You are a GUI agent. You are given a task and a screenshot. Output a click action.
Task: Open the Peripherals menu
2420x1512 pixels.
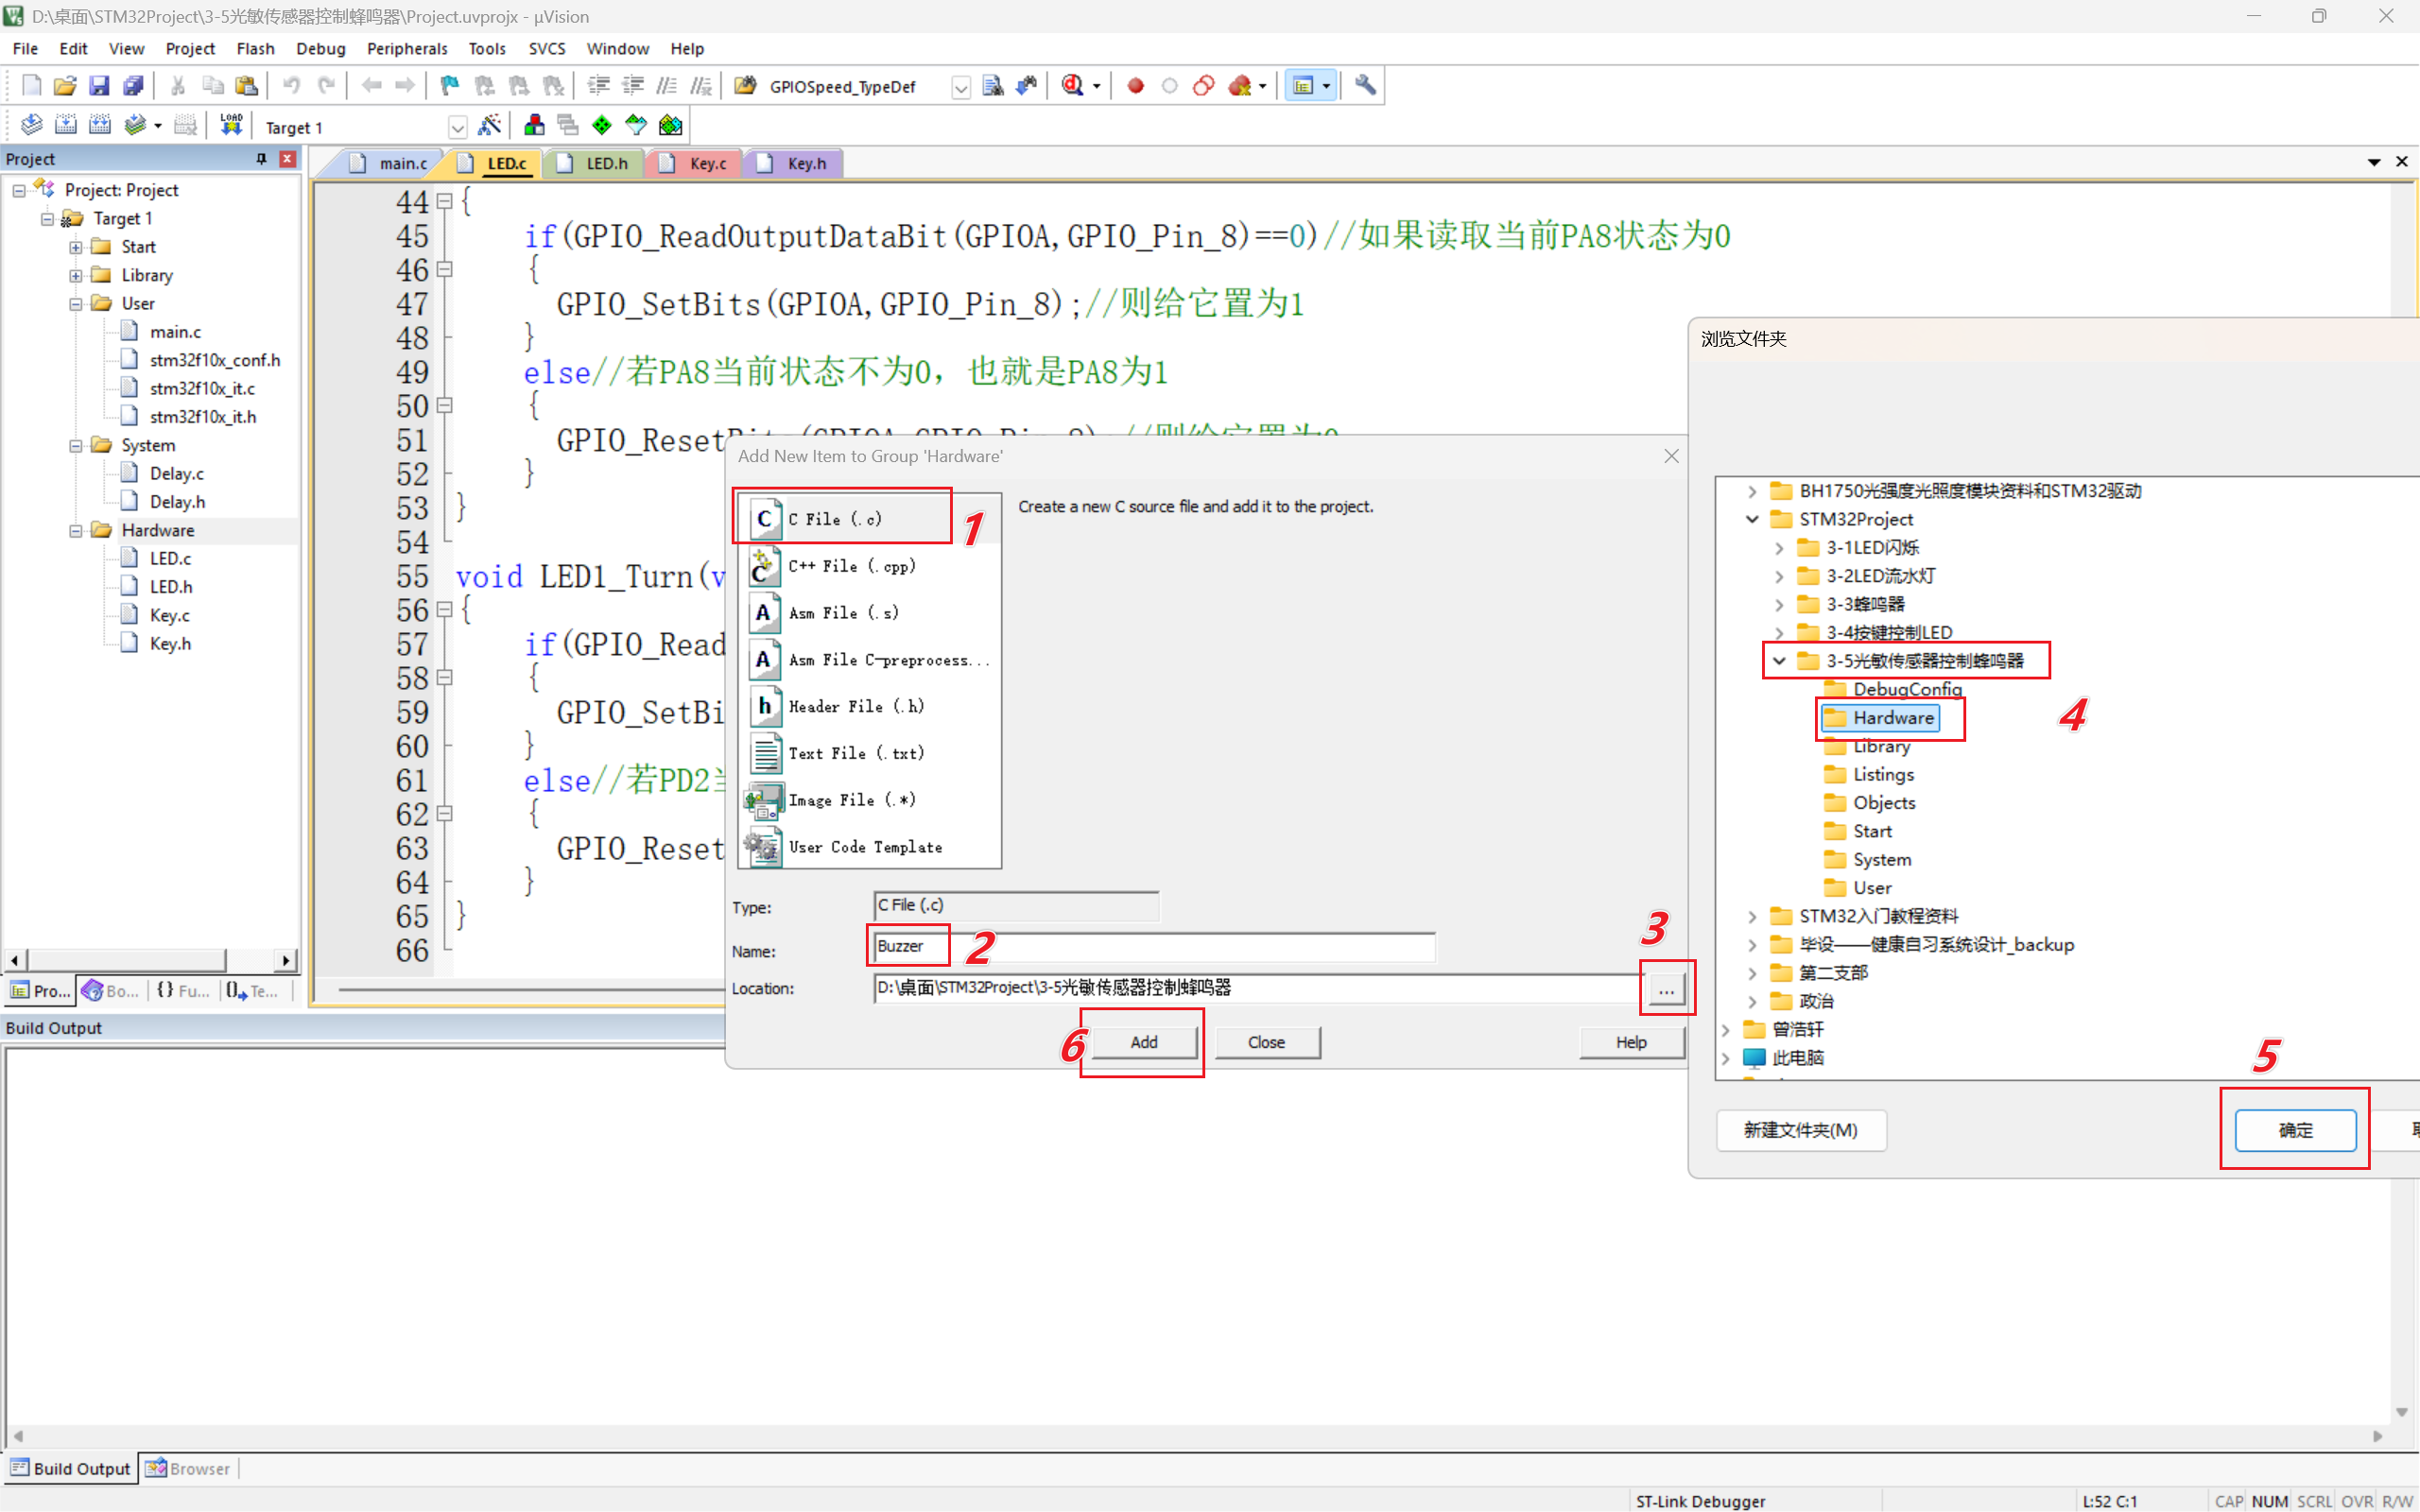[406, 48]
